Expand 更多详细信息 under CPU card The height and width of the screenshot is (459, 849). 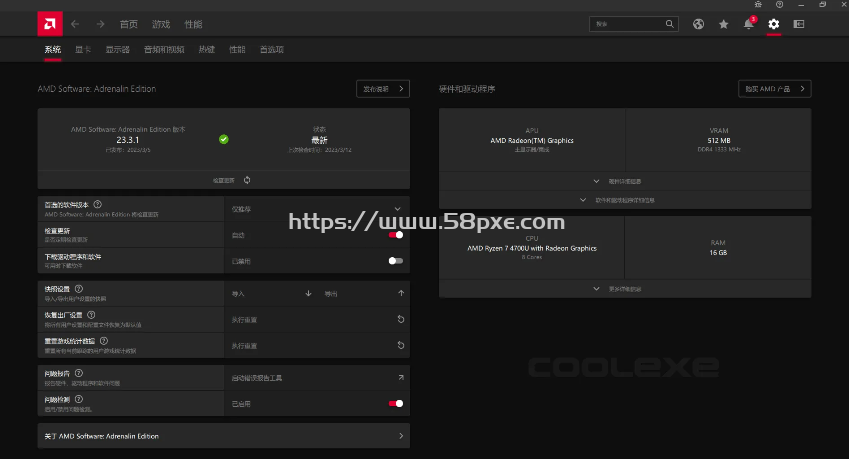pyautogui.click(x=625, y=289)
